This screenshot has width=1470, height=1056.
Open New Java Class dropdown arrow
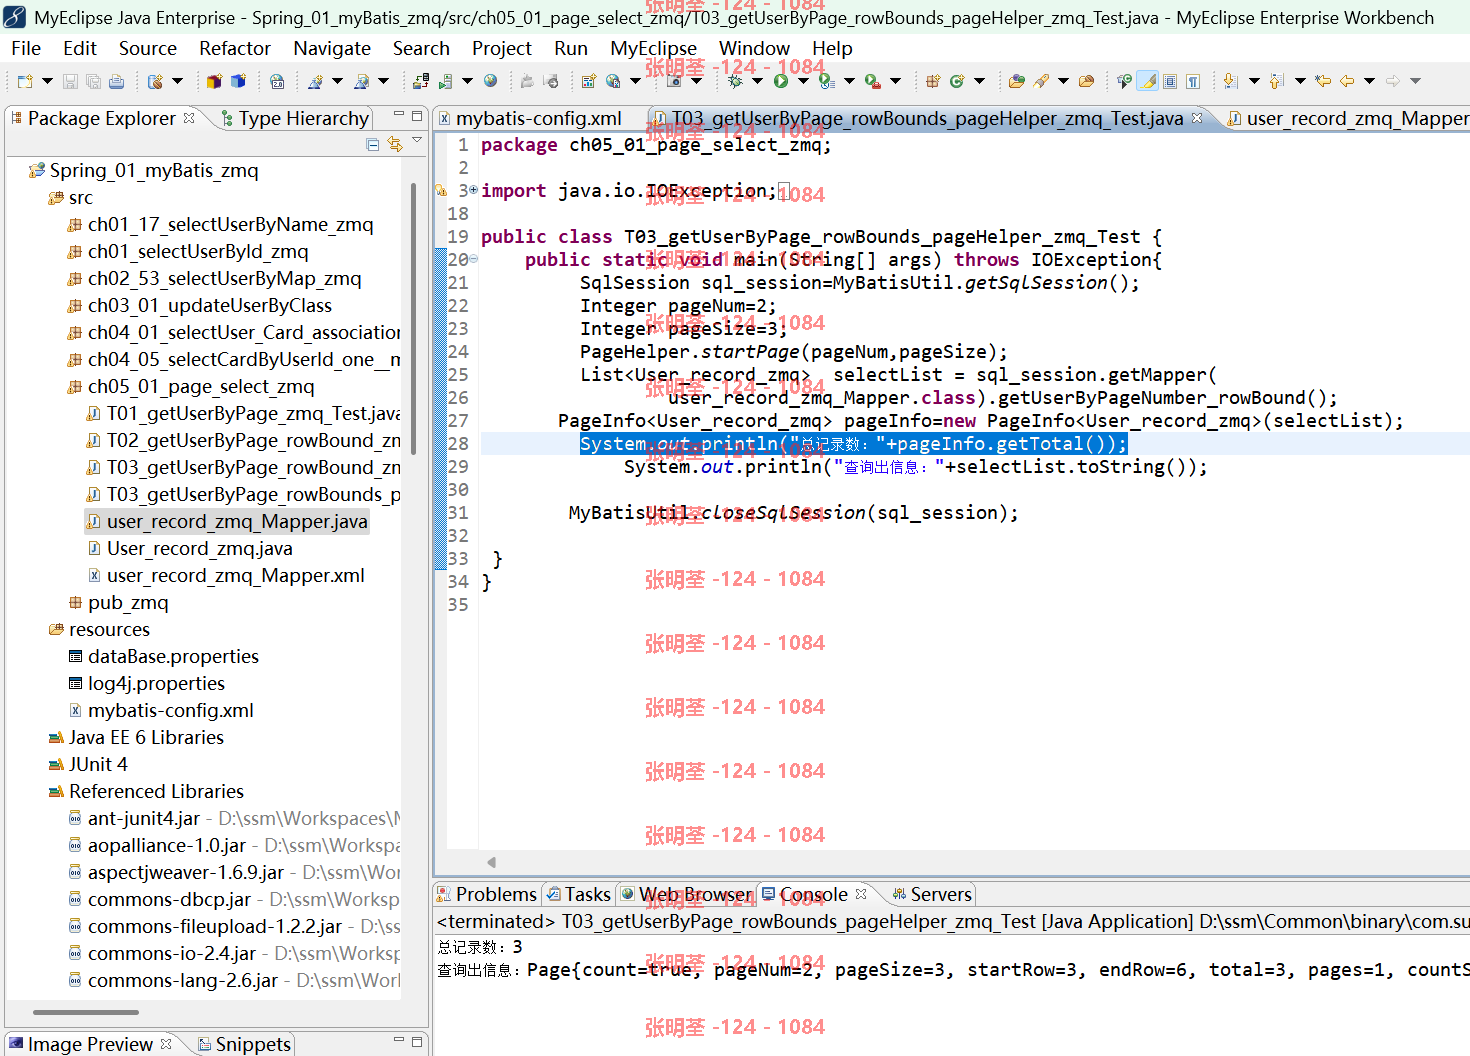(x=979, y=81)
